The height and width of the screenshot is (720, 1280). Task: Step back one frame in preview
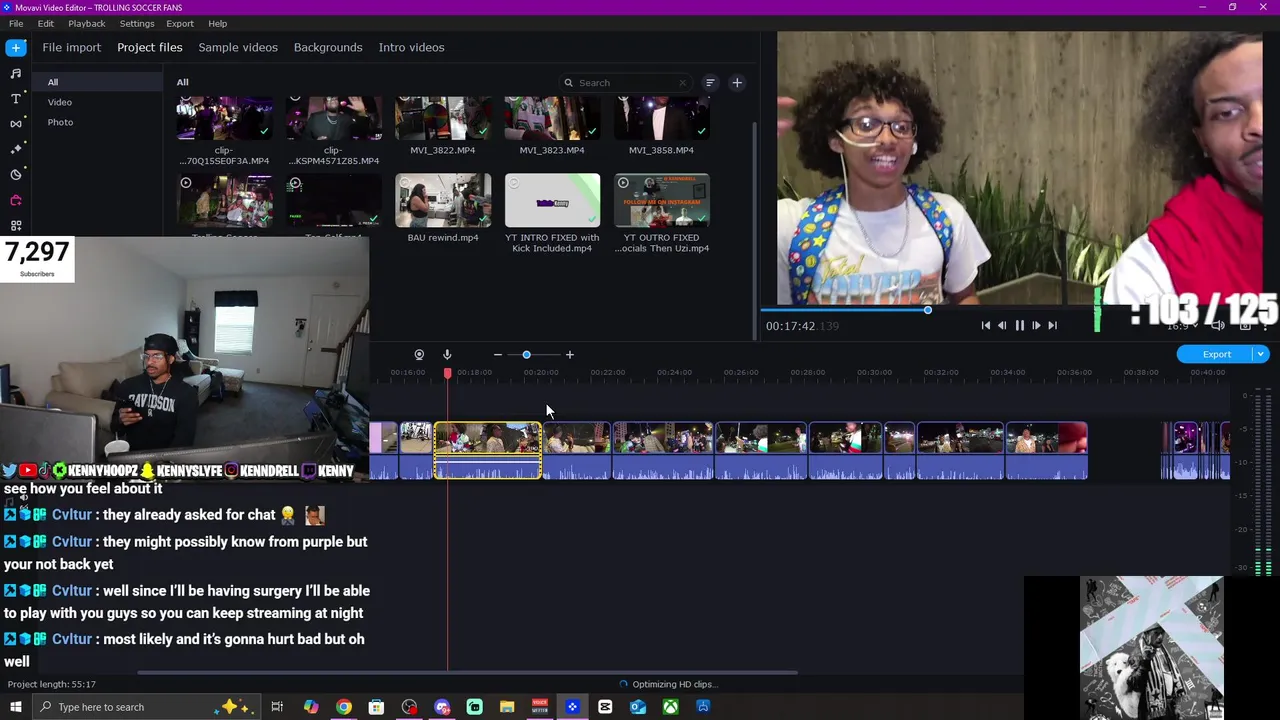[1002, 325]
